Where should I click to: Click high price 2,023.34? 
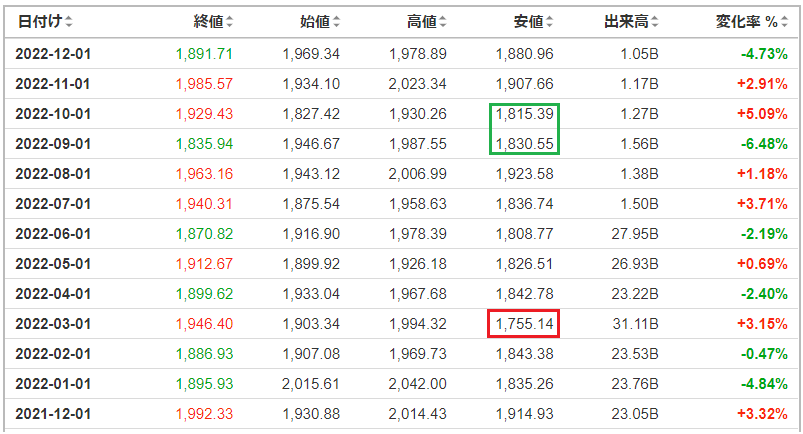pyautogui.click(x=417, y=84)
